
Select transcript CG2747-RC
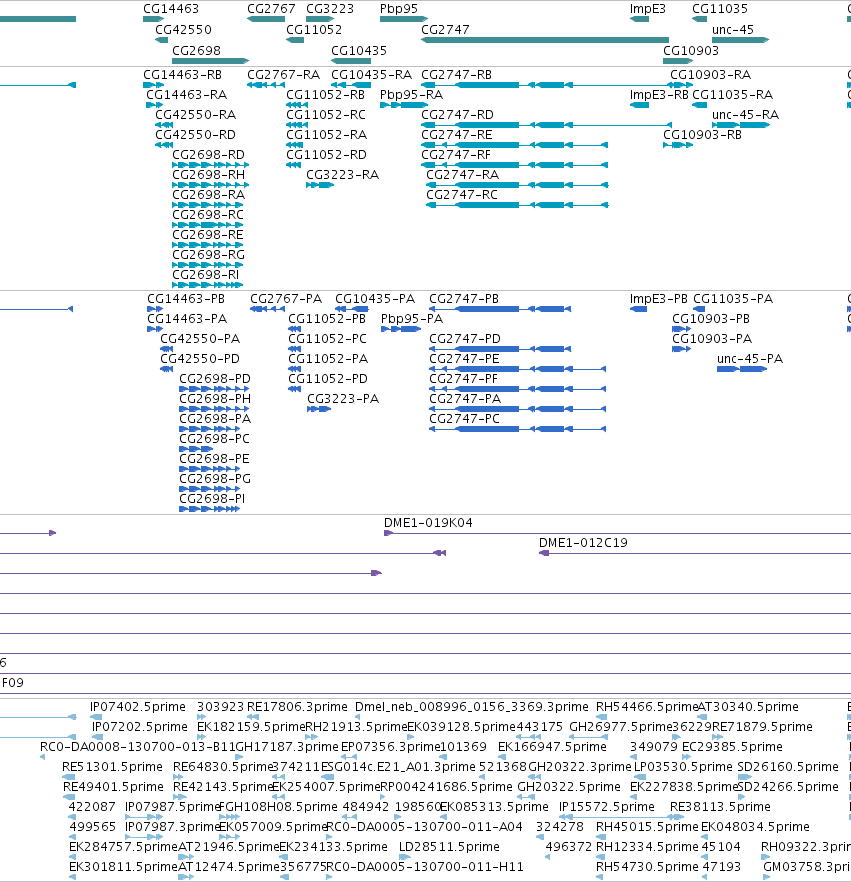pos(462,195)
